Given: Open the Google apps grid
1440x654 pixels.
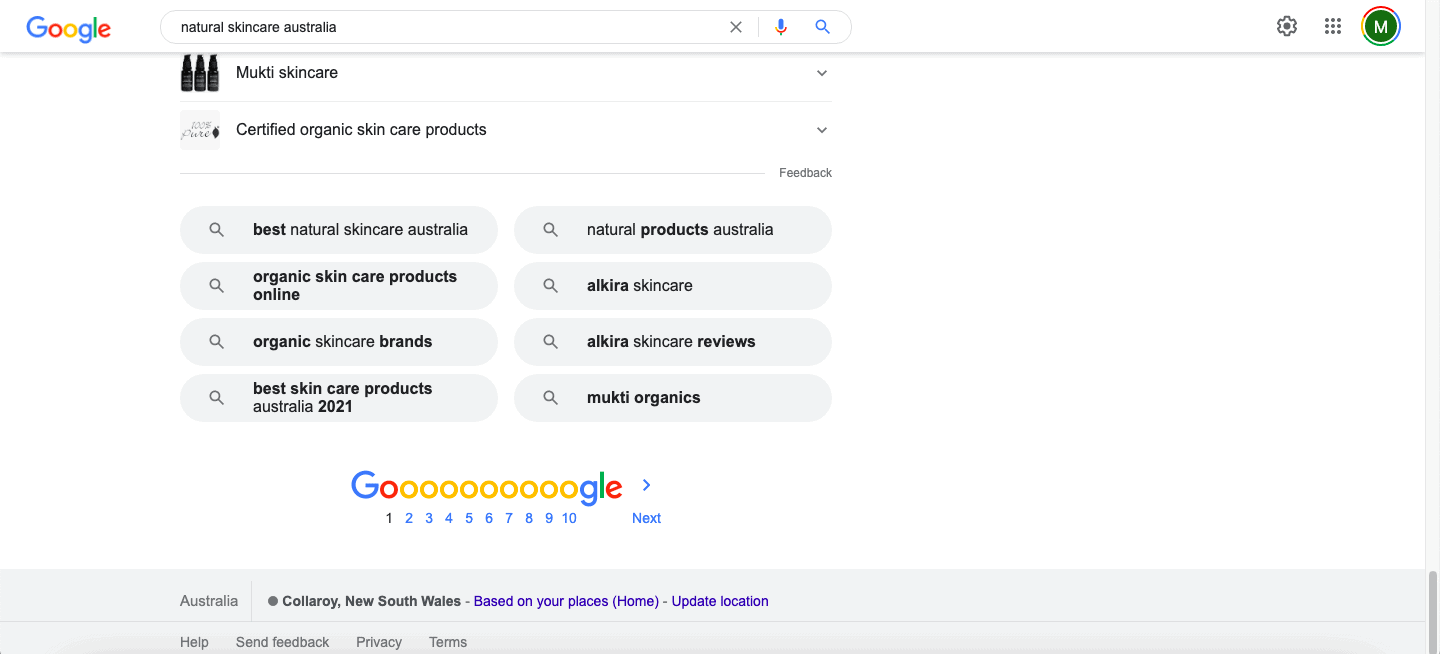Looking at the screenshot, I should pos(1333,27).
